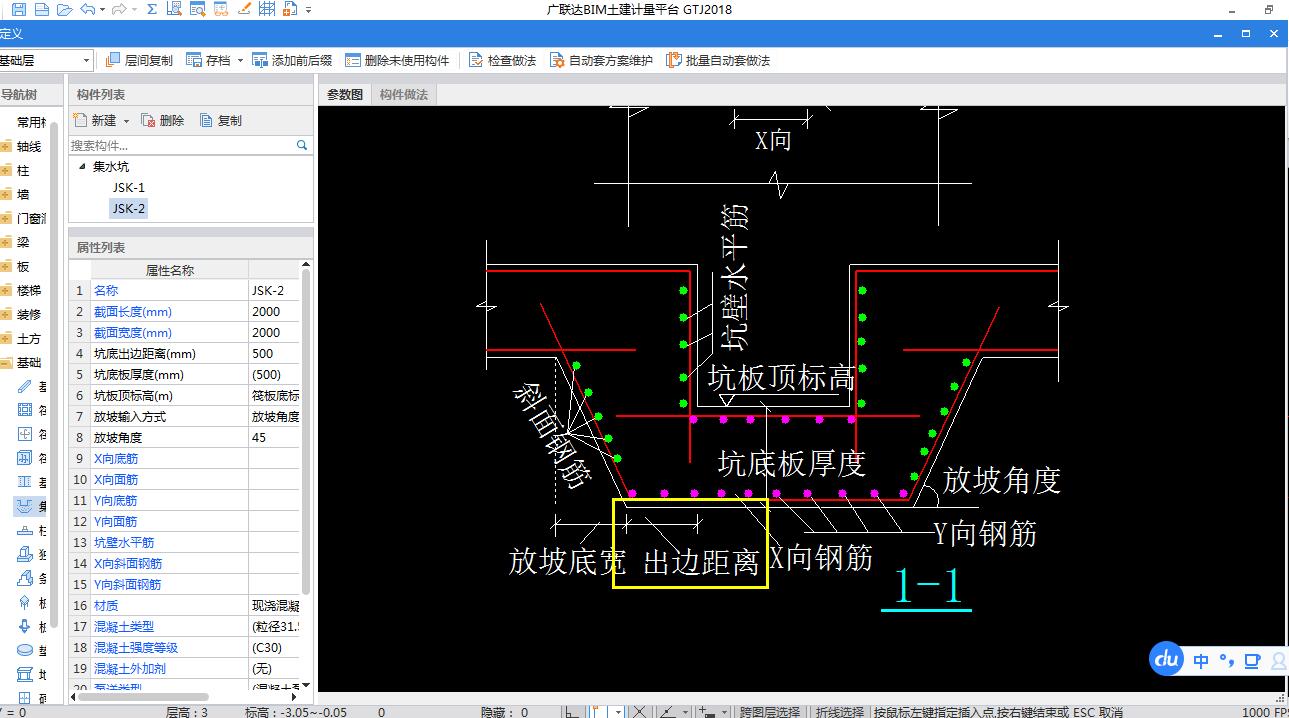The height and width of the screenshot is (718, 1289).
Task: Click the 中 Chinese input mode indicator
Action: coord(1201,661)
